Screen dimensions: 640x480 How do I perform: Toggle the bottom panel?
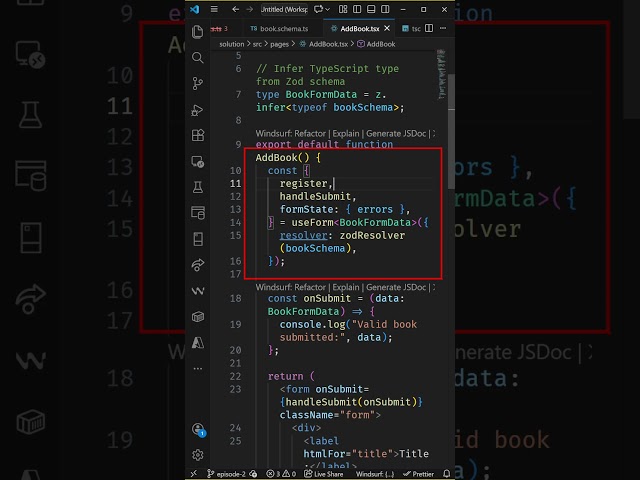coord(371,9)
